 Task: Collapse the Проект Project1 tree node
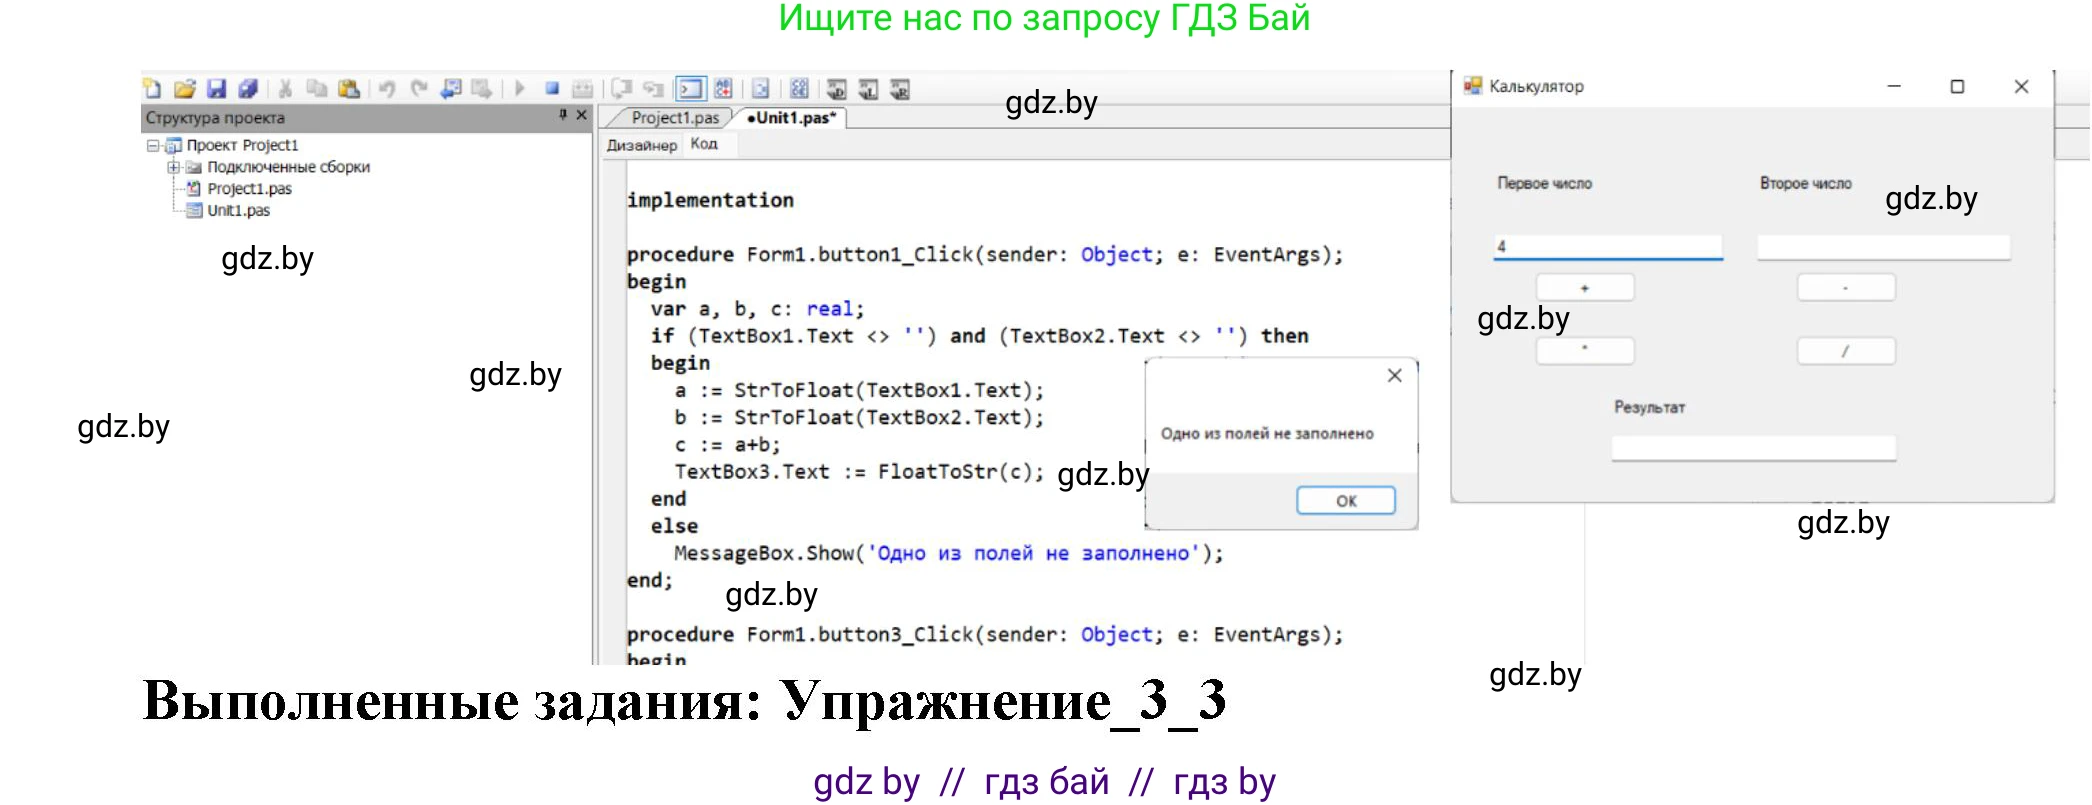point(153,146)
